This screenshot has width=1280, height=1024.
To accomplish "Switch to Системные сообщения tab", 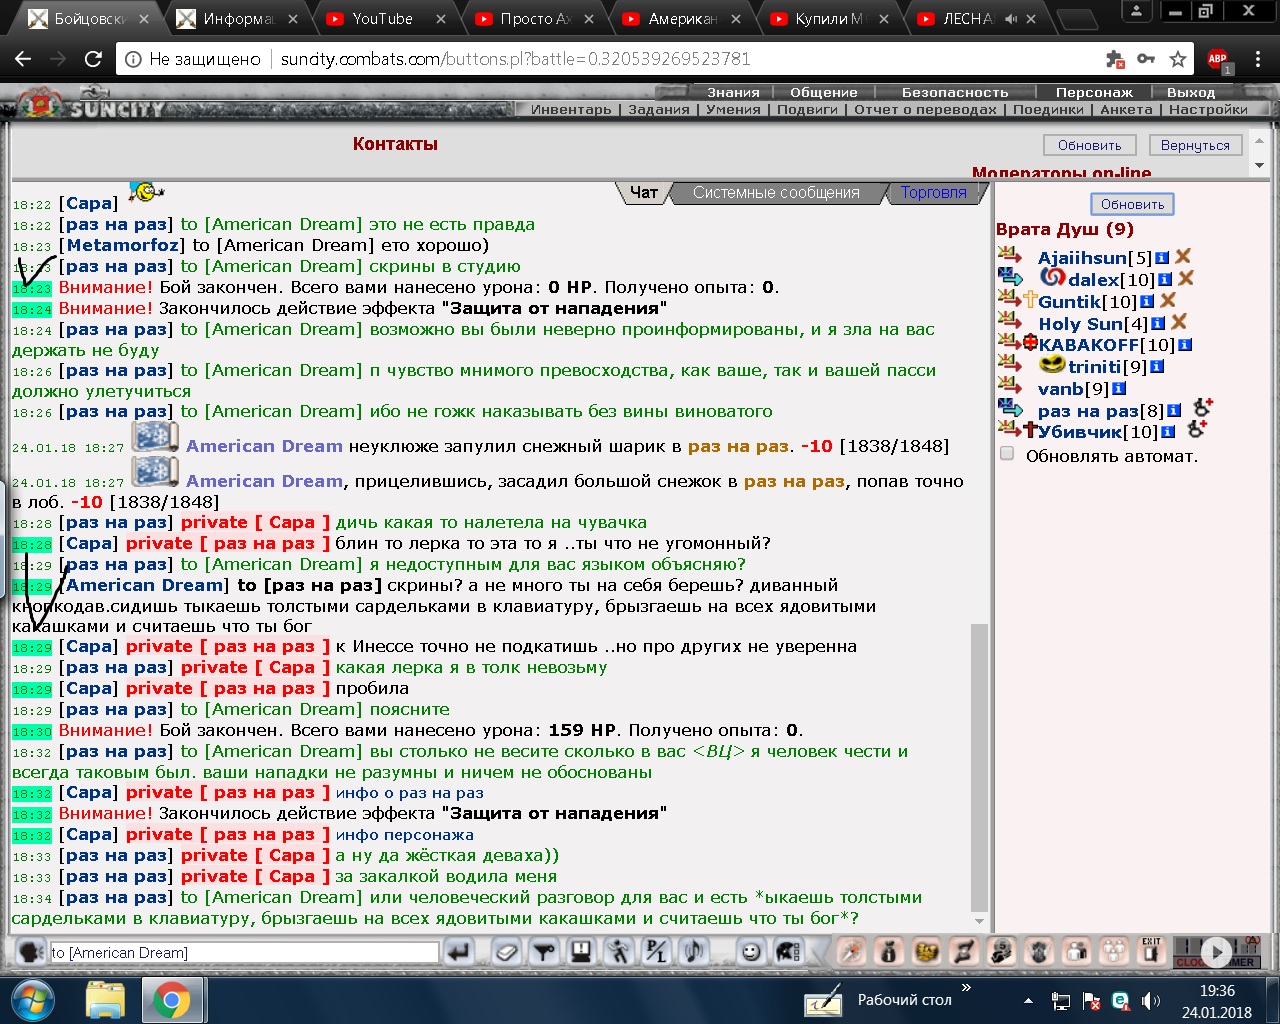I will [x=776, y=193].
